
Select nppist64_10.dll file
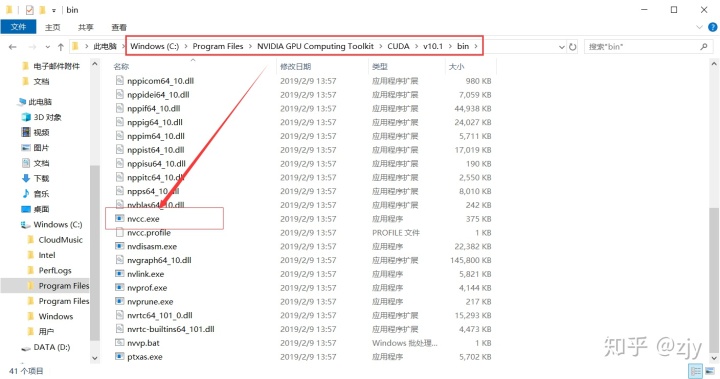coord(156,150)
